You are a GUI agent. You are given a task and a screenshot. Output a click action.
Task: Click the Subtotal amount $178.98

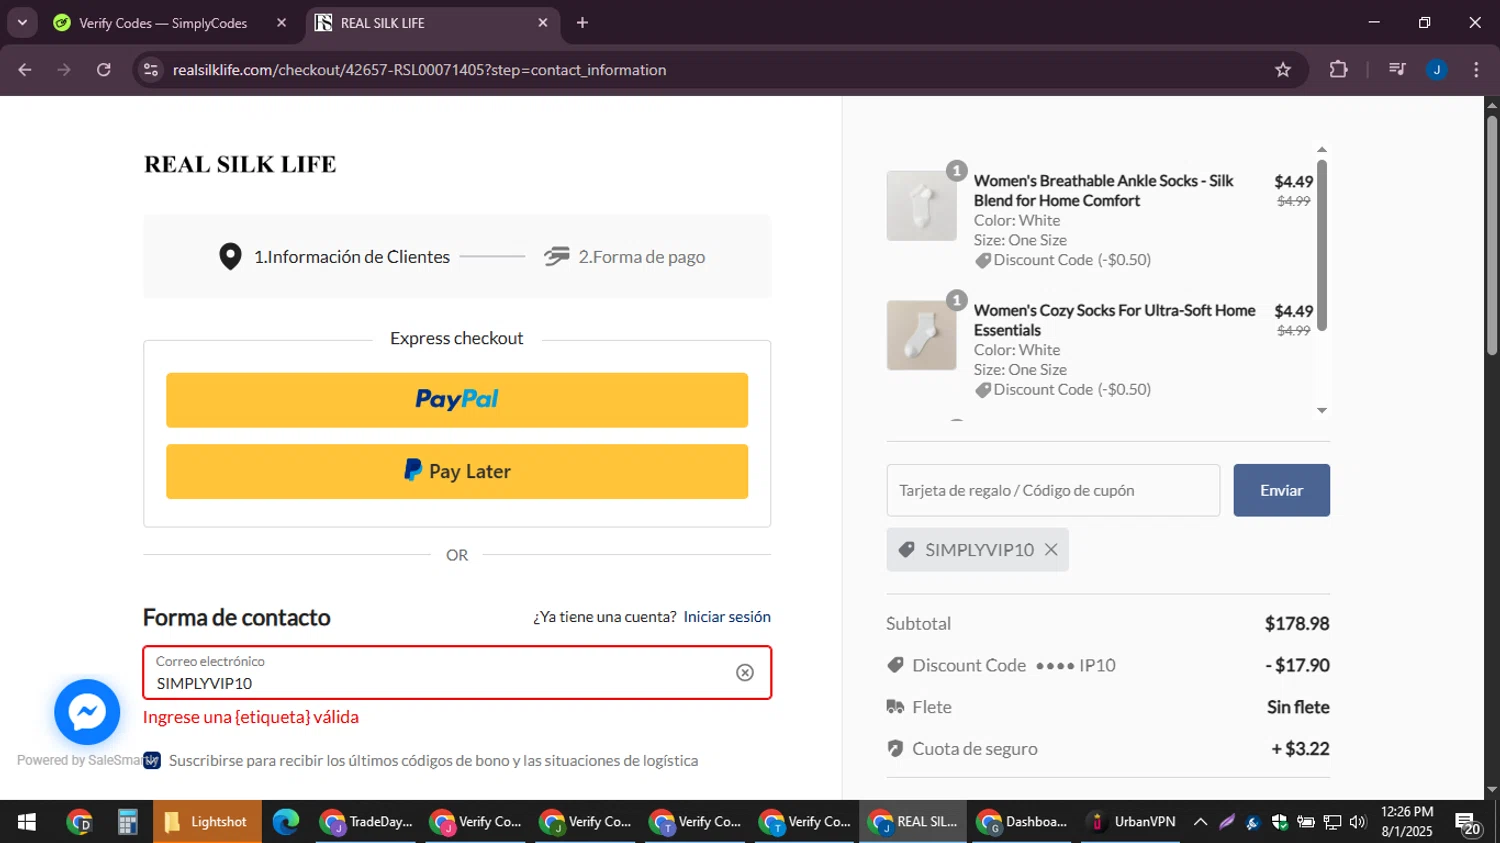tap(1297, 624)
